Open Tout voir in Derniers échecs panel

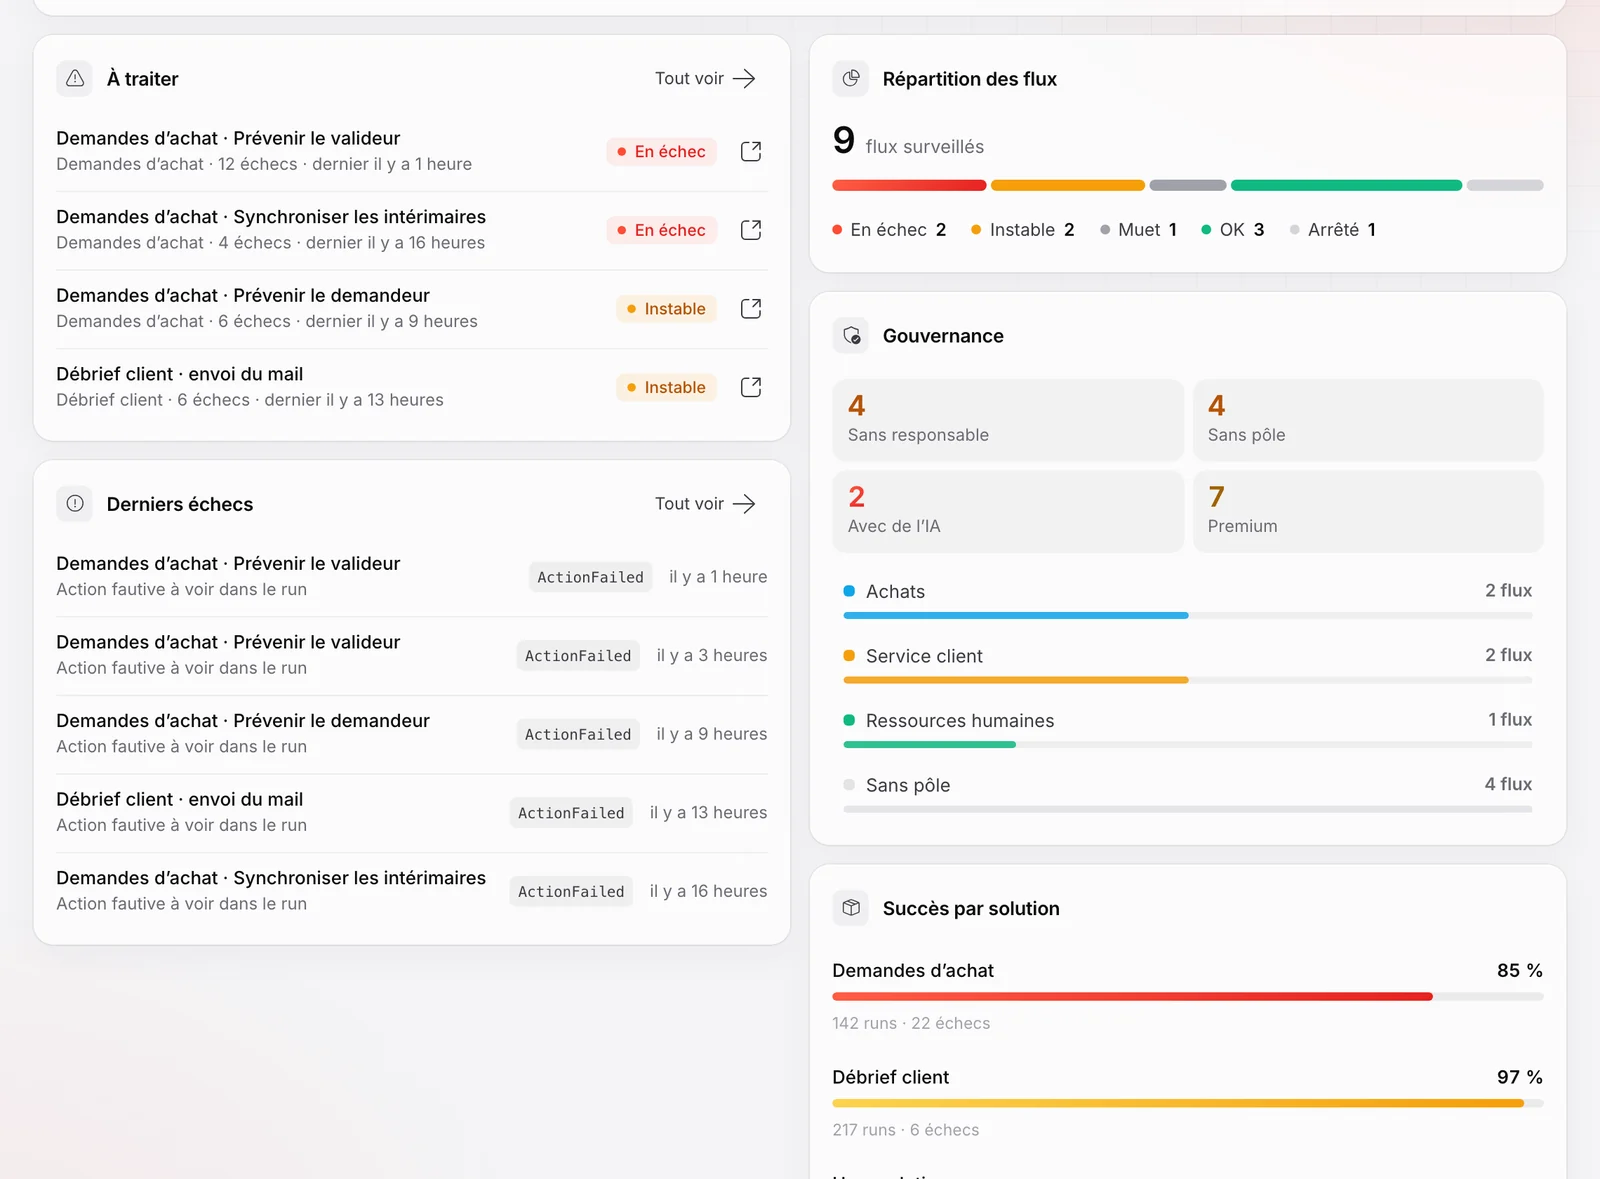tap(706, 504)
